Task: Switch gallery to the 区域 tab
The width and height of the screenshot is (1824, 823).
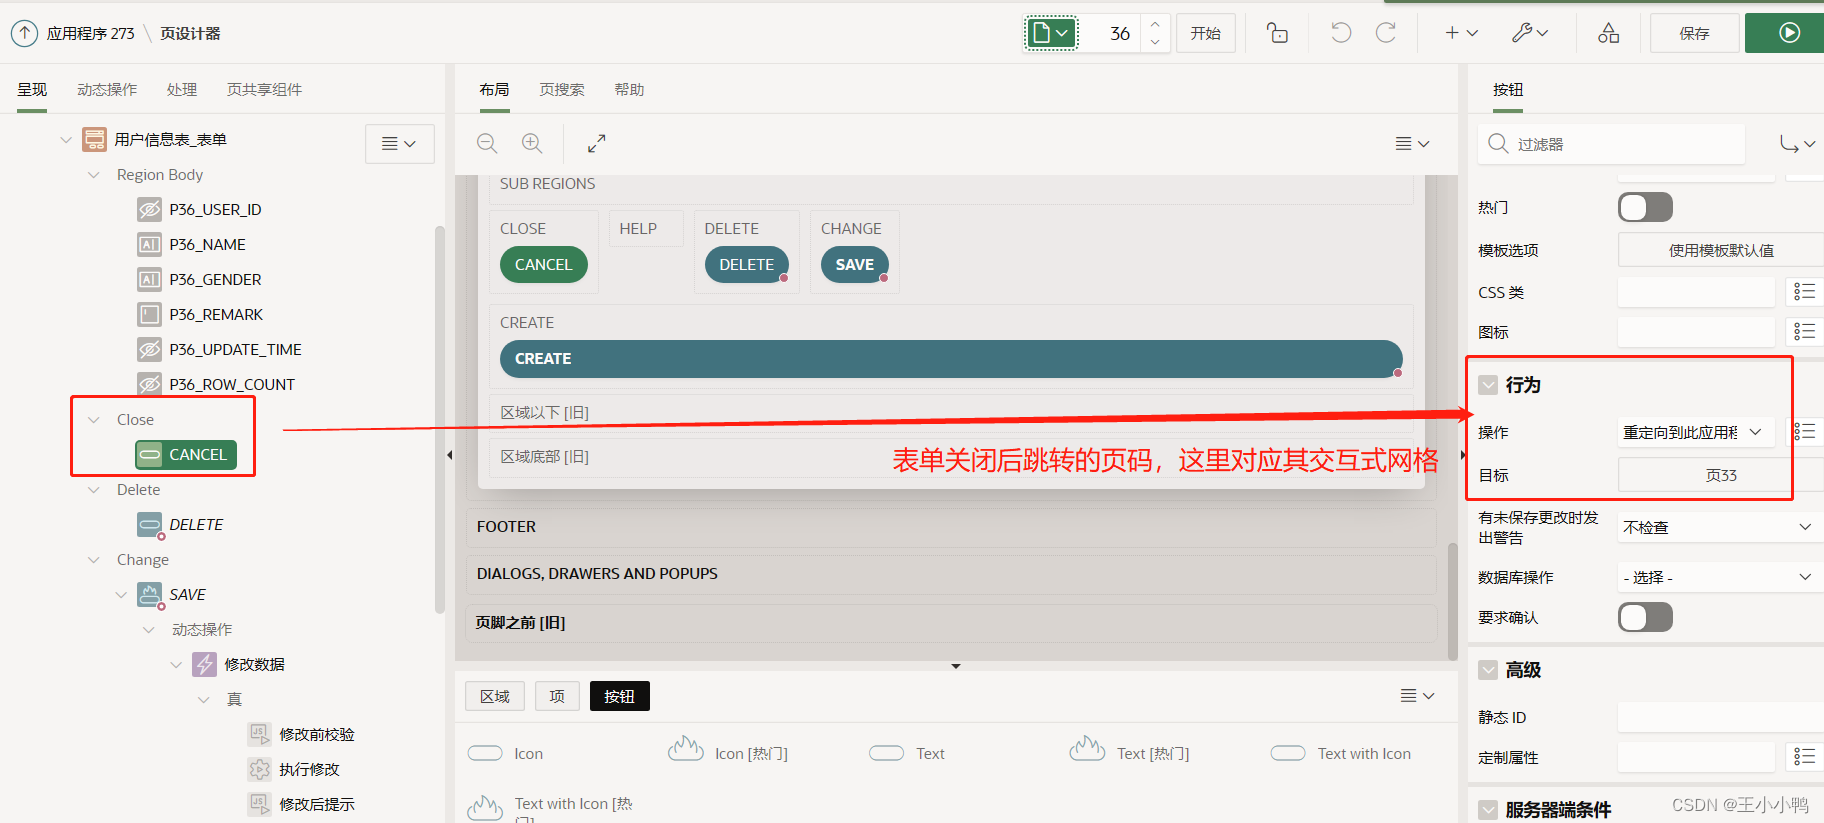Action: pyautogui.click(x=494, y=696)
